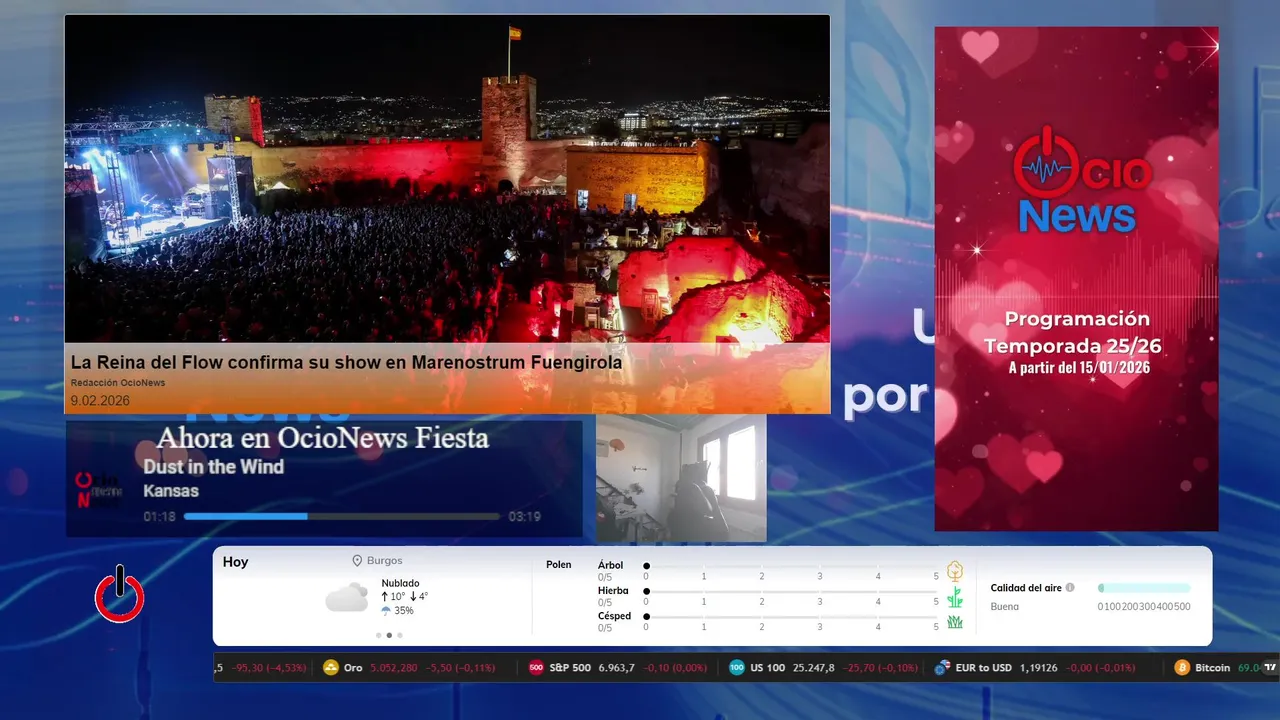
Task: Click the US 100 value 25.247,8
Action: [x=814, y=668]
